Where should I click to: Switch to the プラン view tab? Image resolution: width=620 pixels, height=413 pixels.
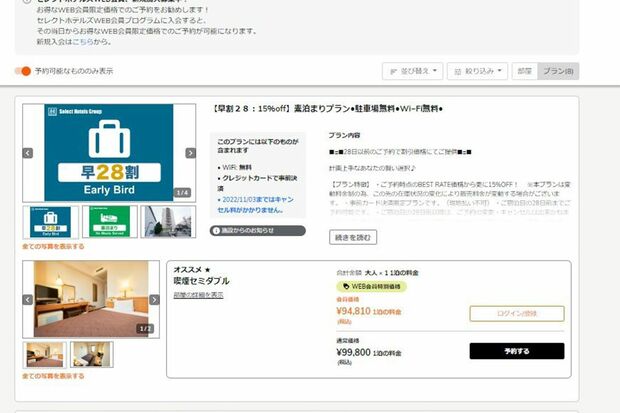click(558, 71)
